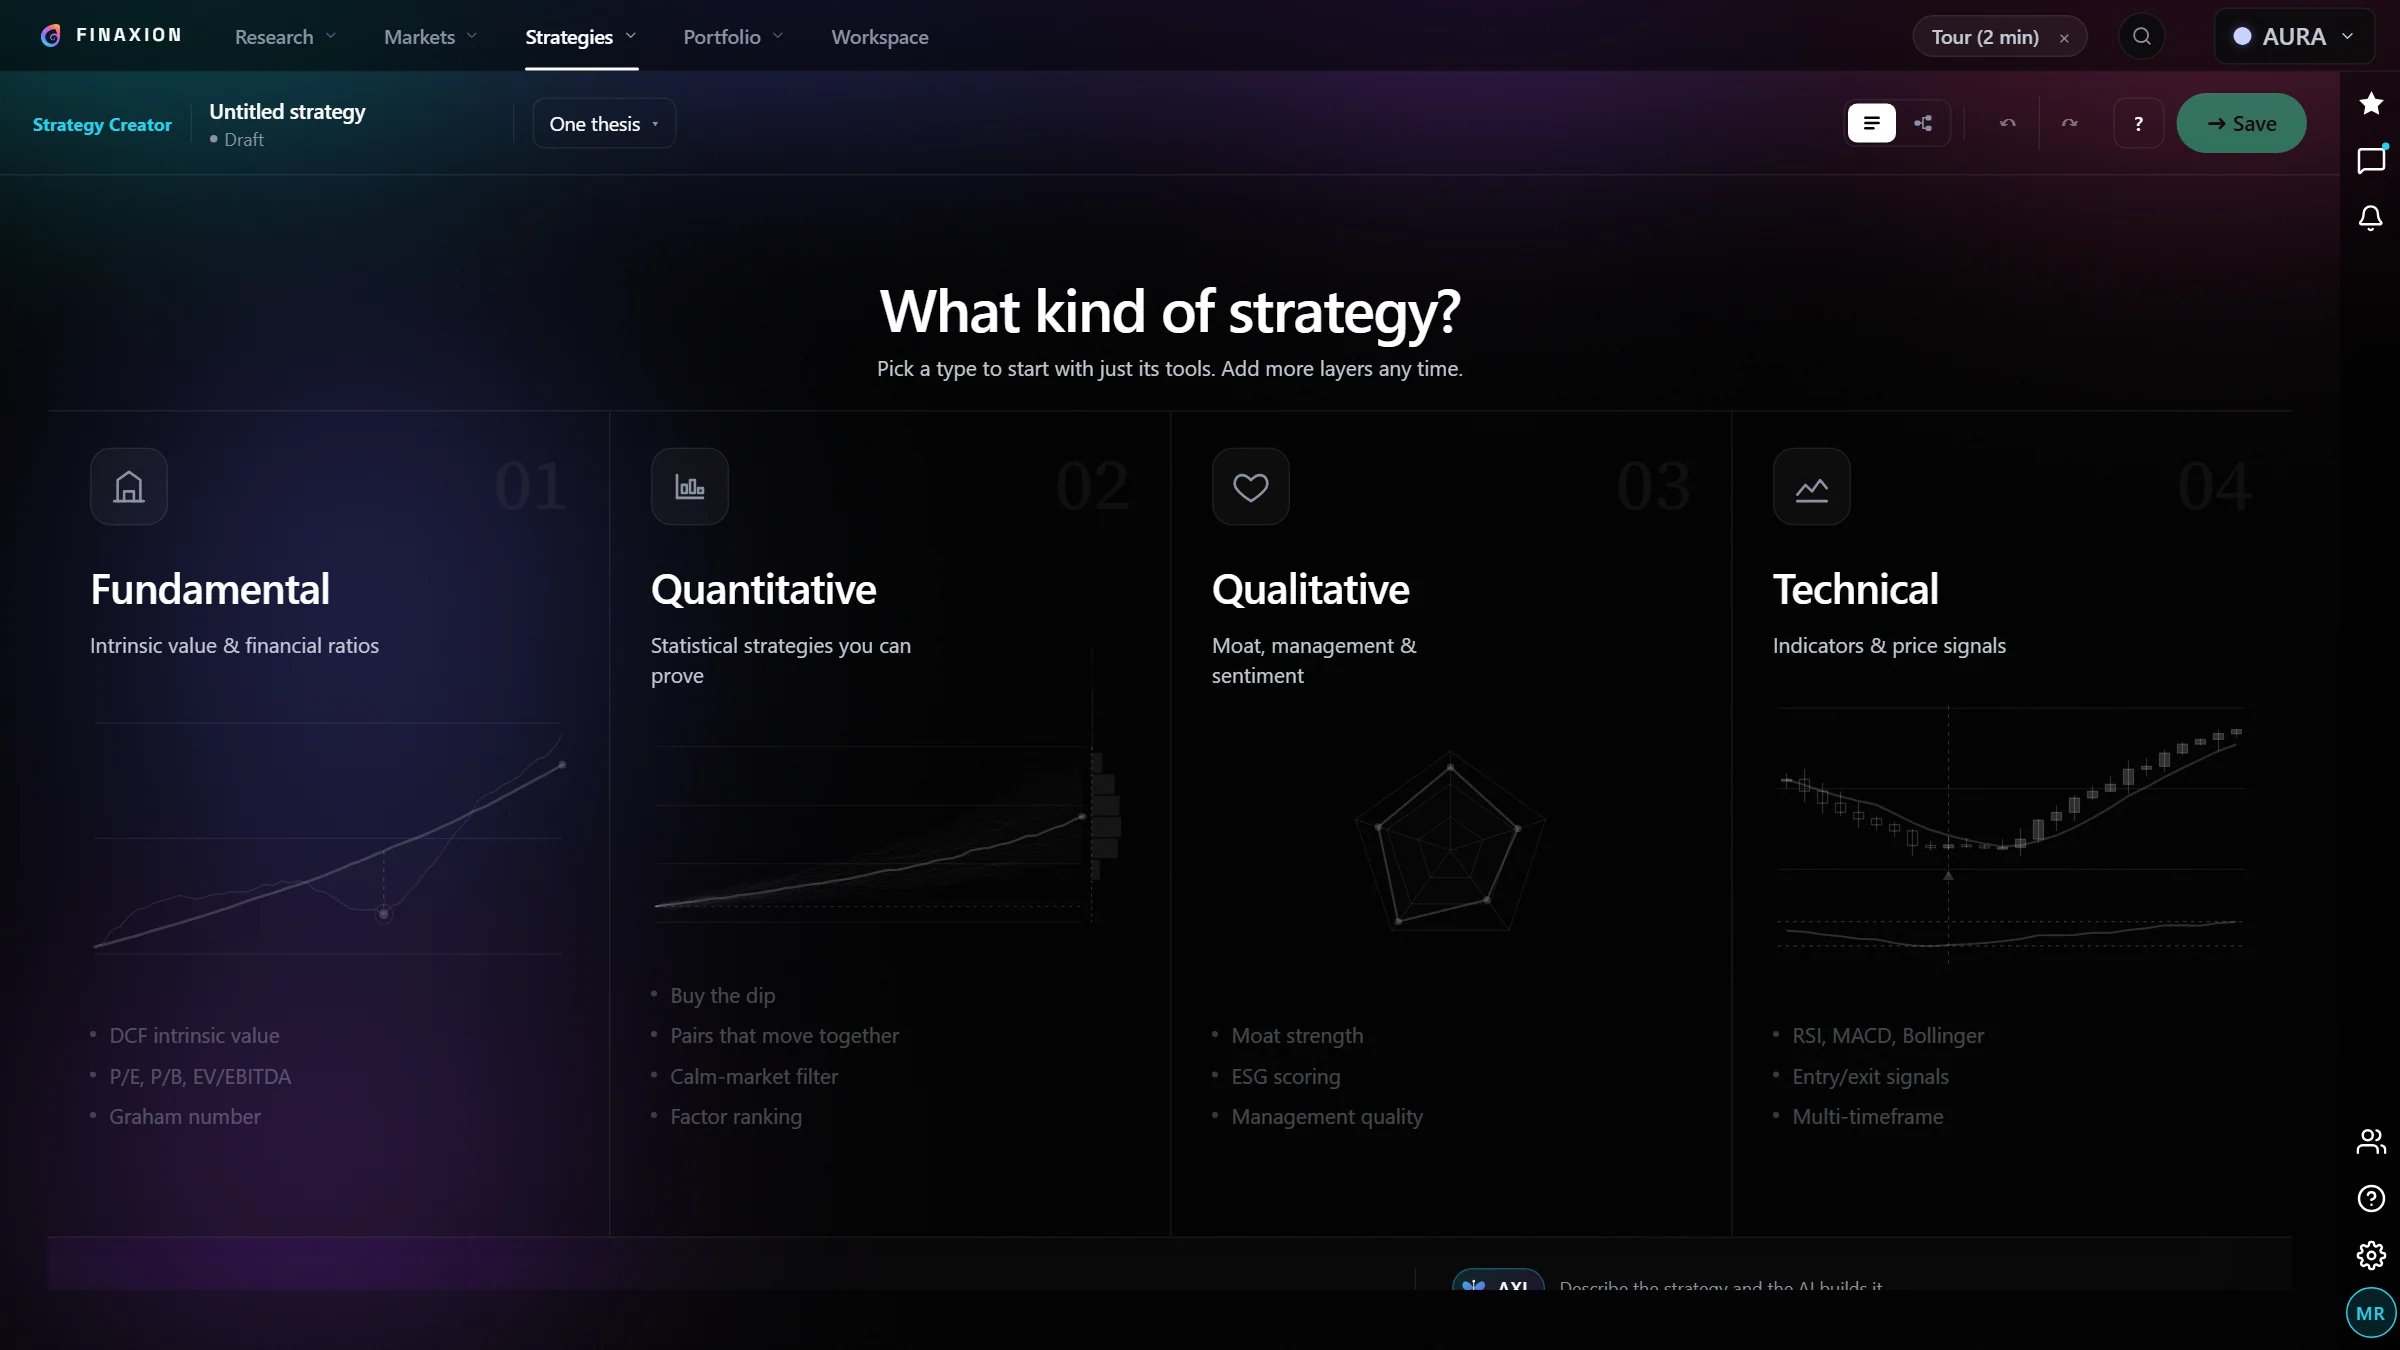Choose the Fundamental strategy heading
2400x1350 pixels.
[210, 589]
